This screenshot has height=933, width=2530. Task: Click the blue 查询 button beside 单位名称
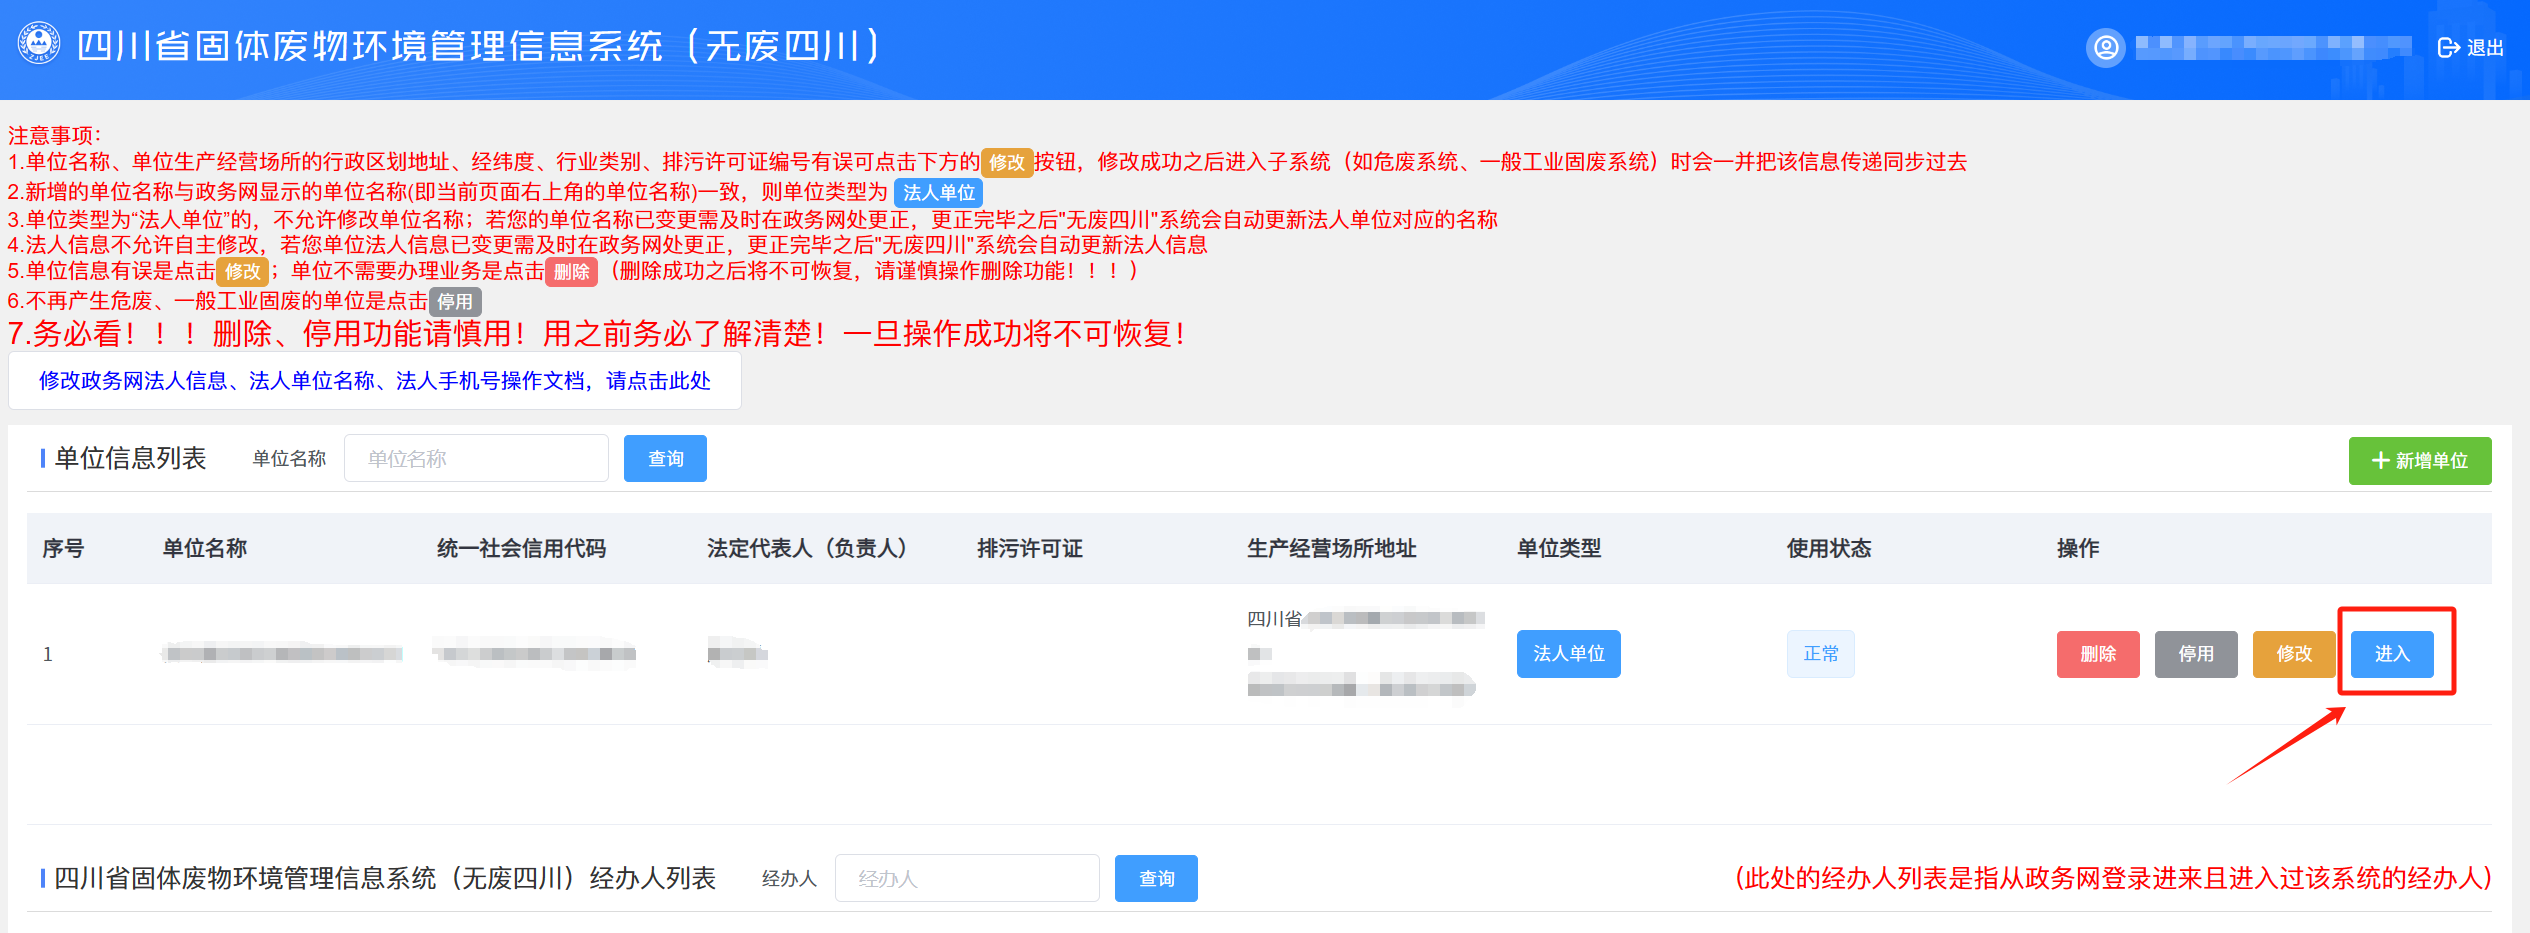tap(664, 458)
